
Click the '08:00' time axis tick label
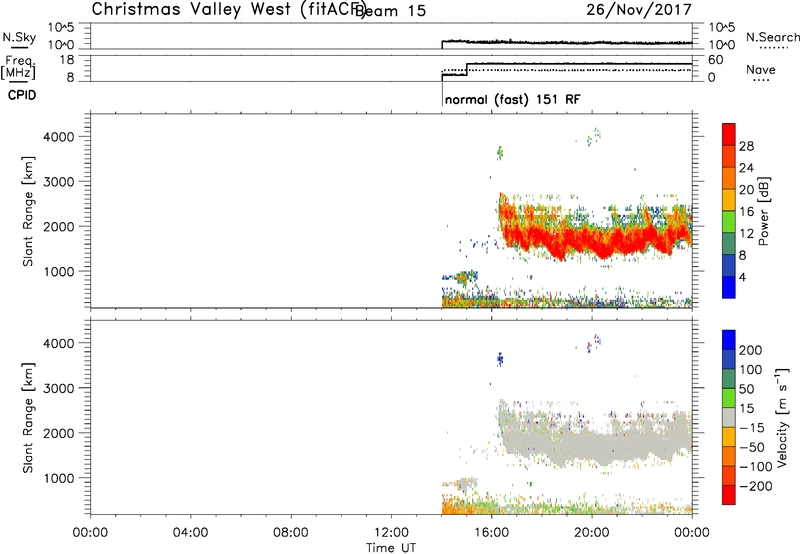pos(291,533)
